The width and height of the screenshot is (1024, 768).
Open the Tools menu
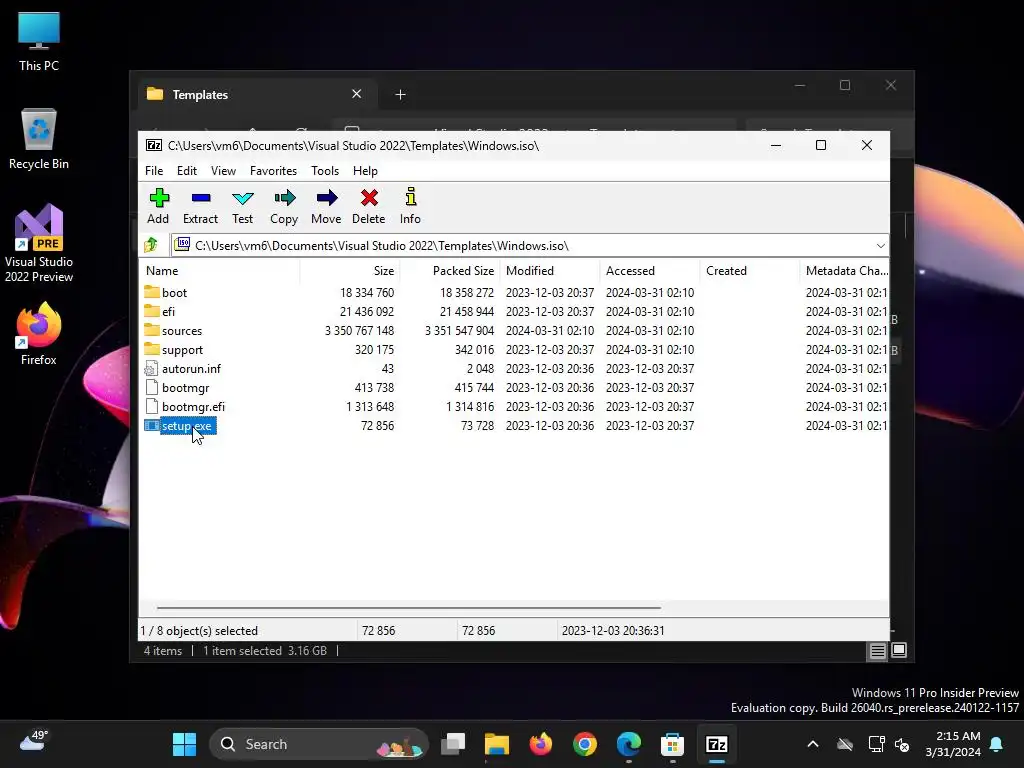325,170
